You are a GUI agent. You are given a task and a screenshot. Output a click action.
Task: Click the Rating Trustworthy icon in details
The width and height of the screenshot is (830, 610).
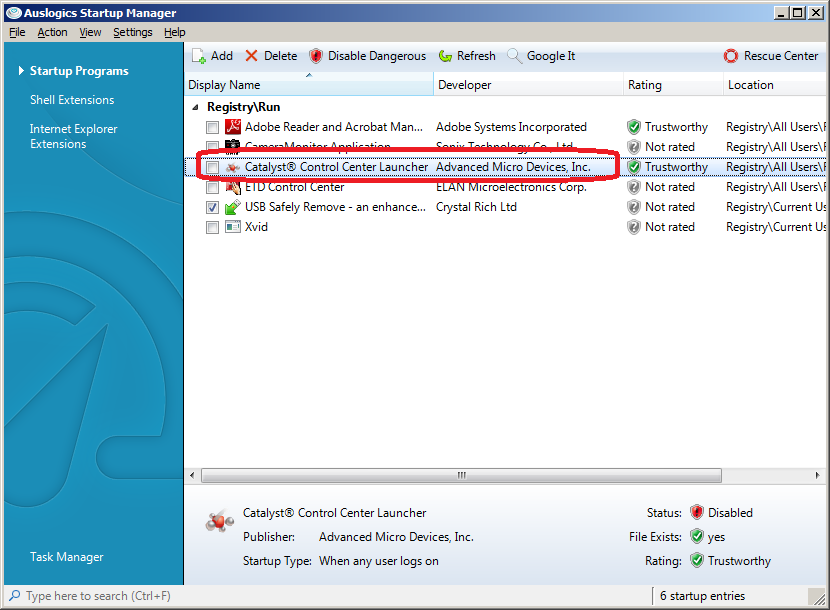[697, 560]
